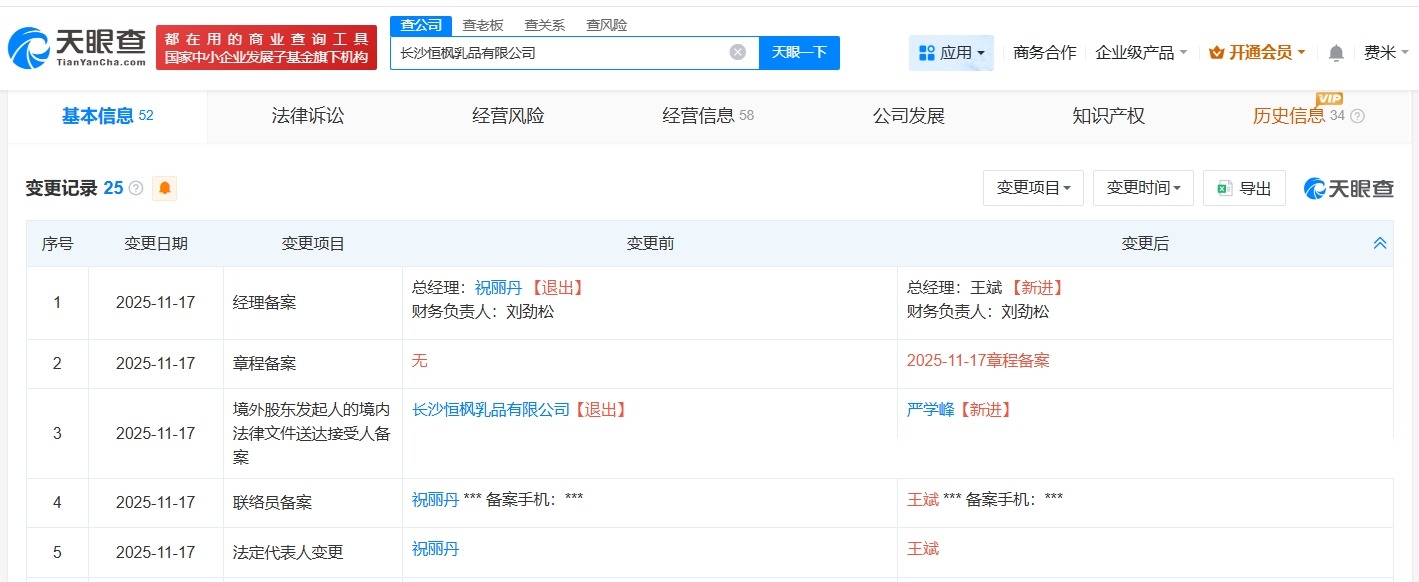Collapse the table using the double-arrow chevron
The width and height of the screenshot is (1419, 582).
tap(1379, 242)
